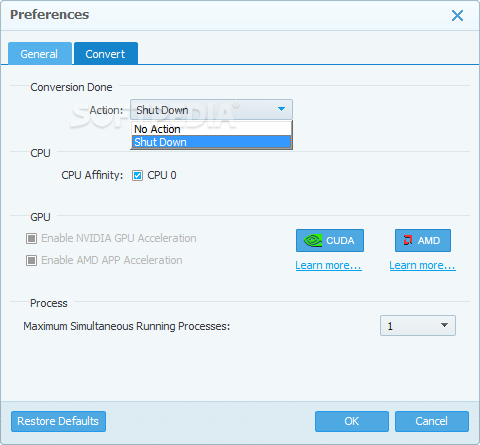Click the AMD button with the red logo
This screenshot has height=445, width=480.
click(x=423, y=240)
